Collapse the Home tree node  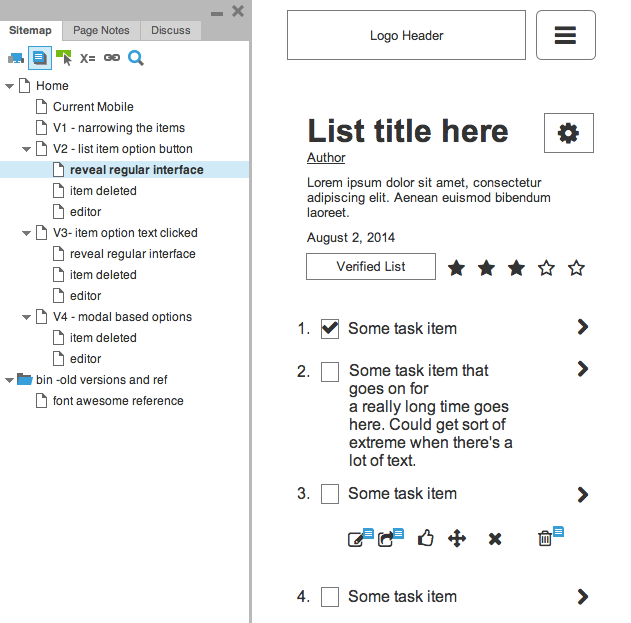click(x=10, y=86)
